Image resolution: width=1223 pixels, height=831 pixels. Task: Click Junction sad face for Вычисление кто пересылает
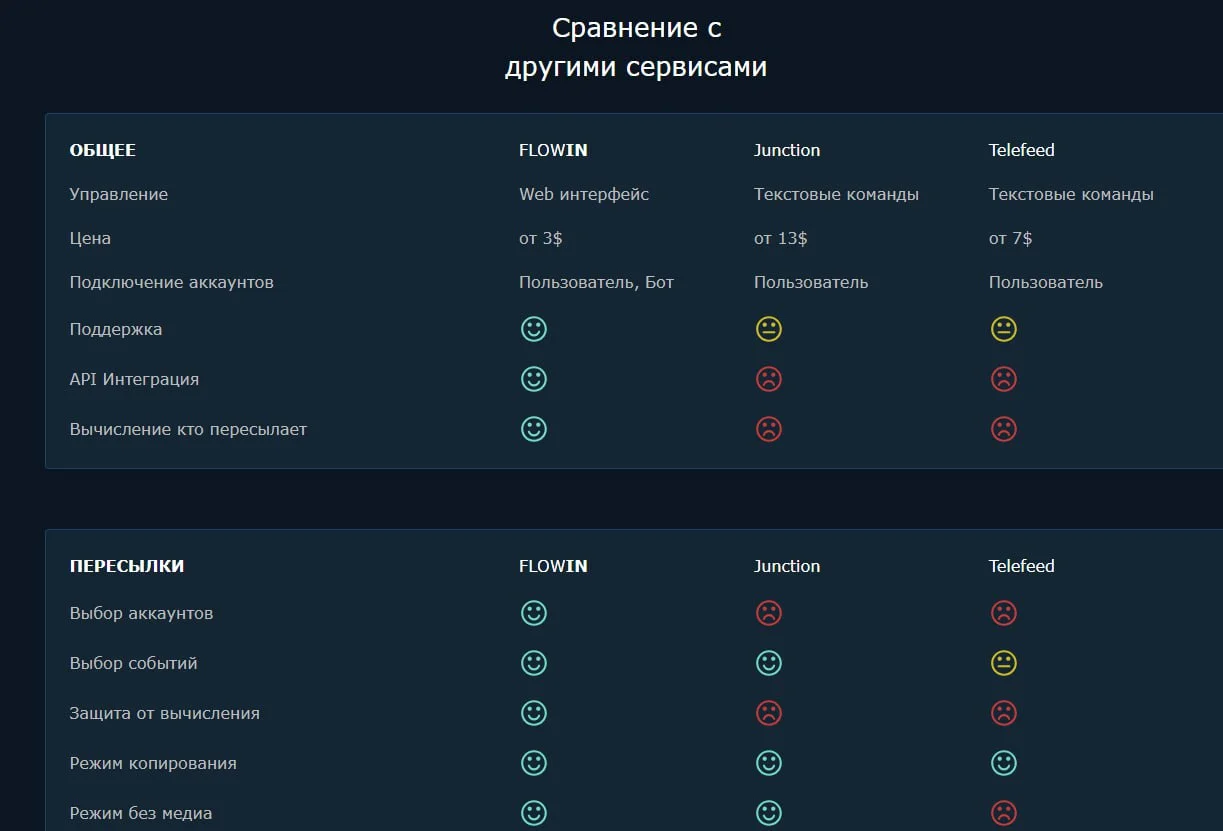click(769, 429)
